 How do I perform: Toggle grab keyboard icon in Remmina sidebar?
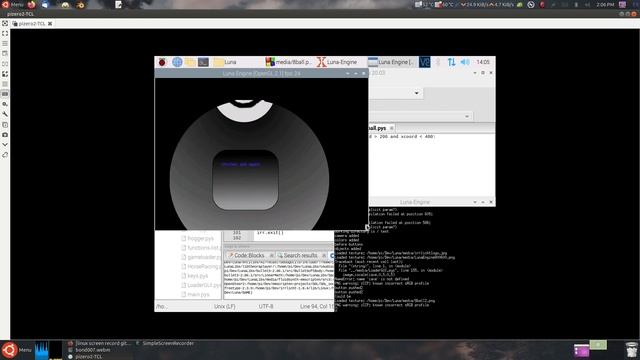(5, 94)
